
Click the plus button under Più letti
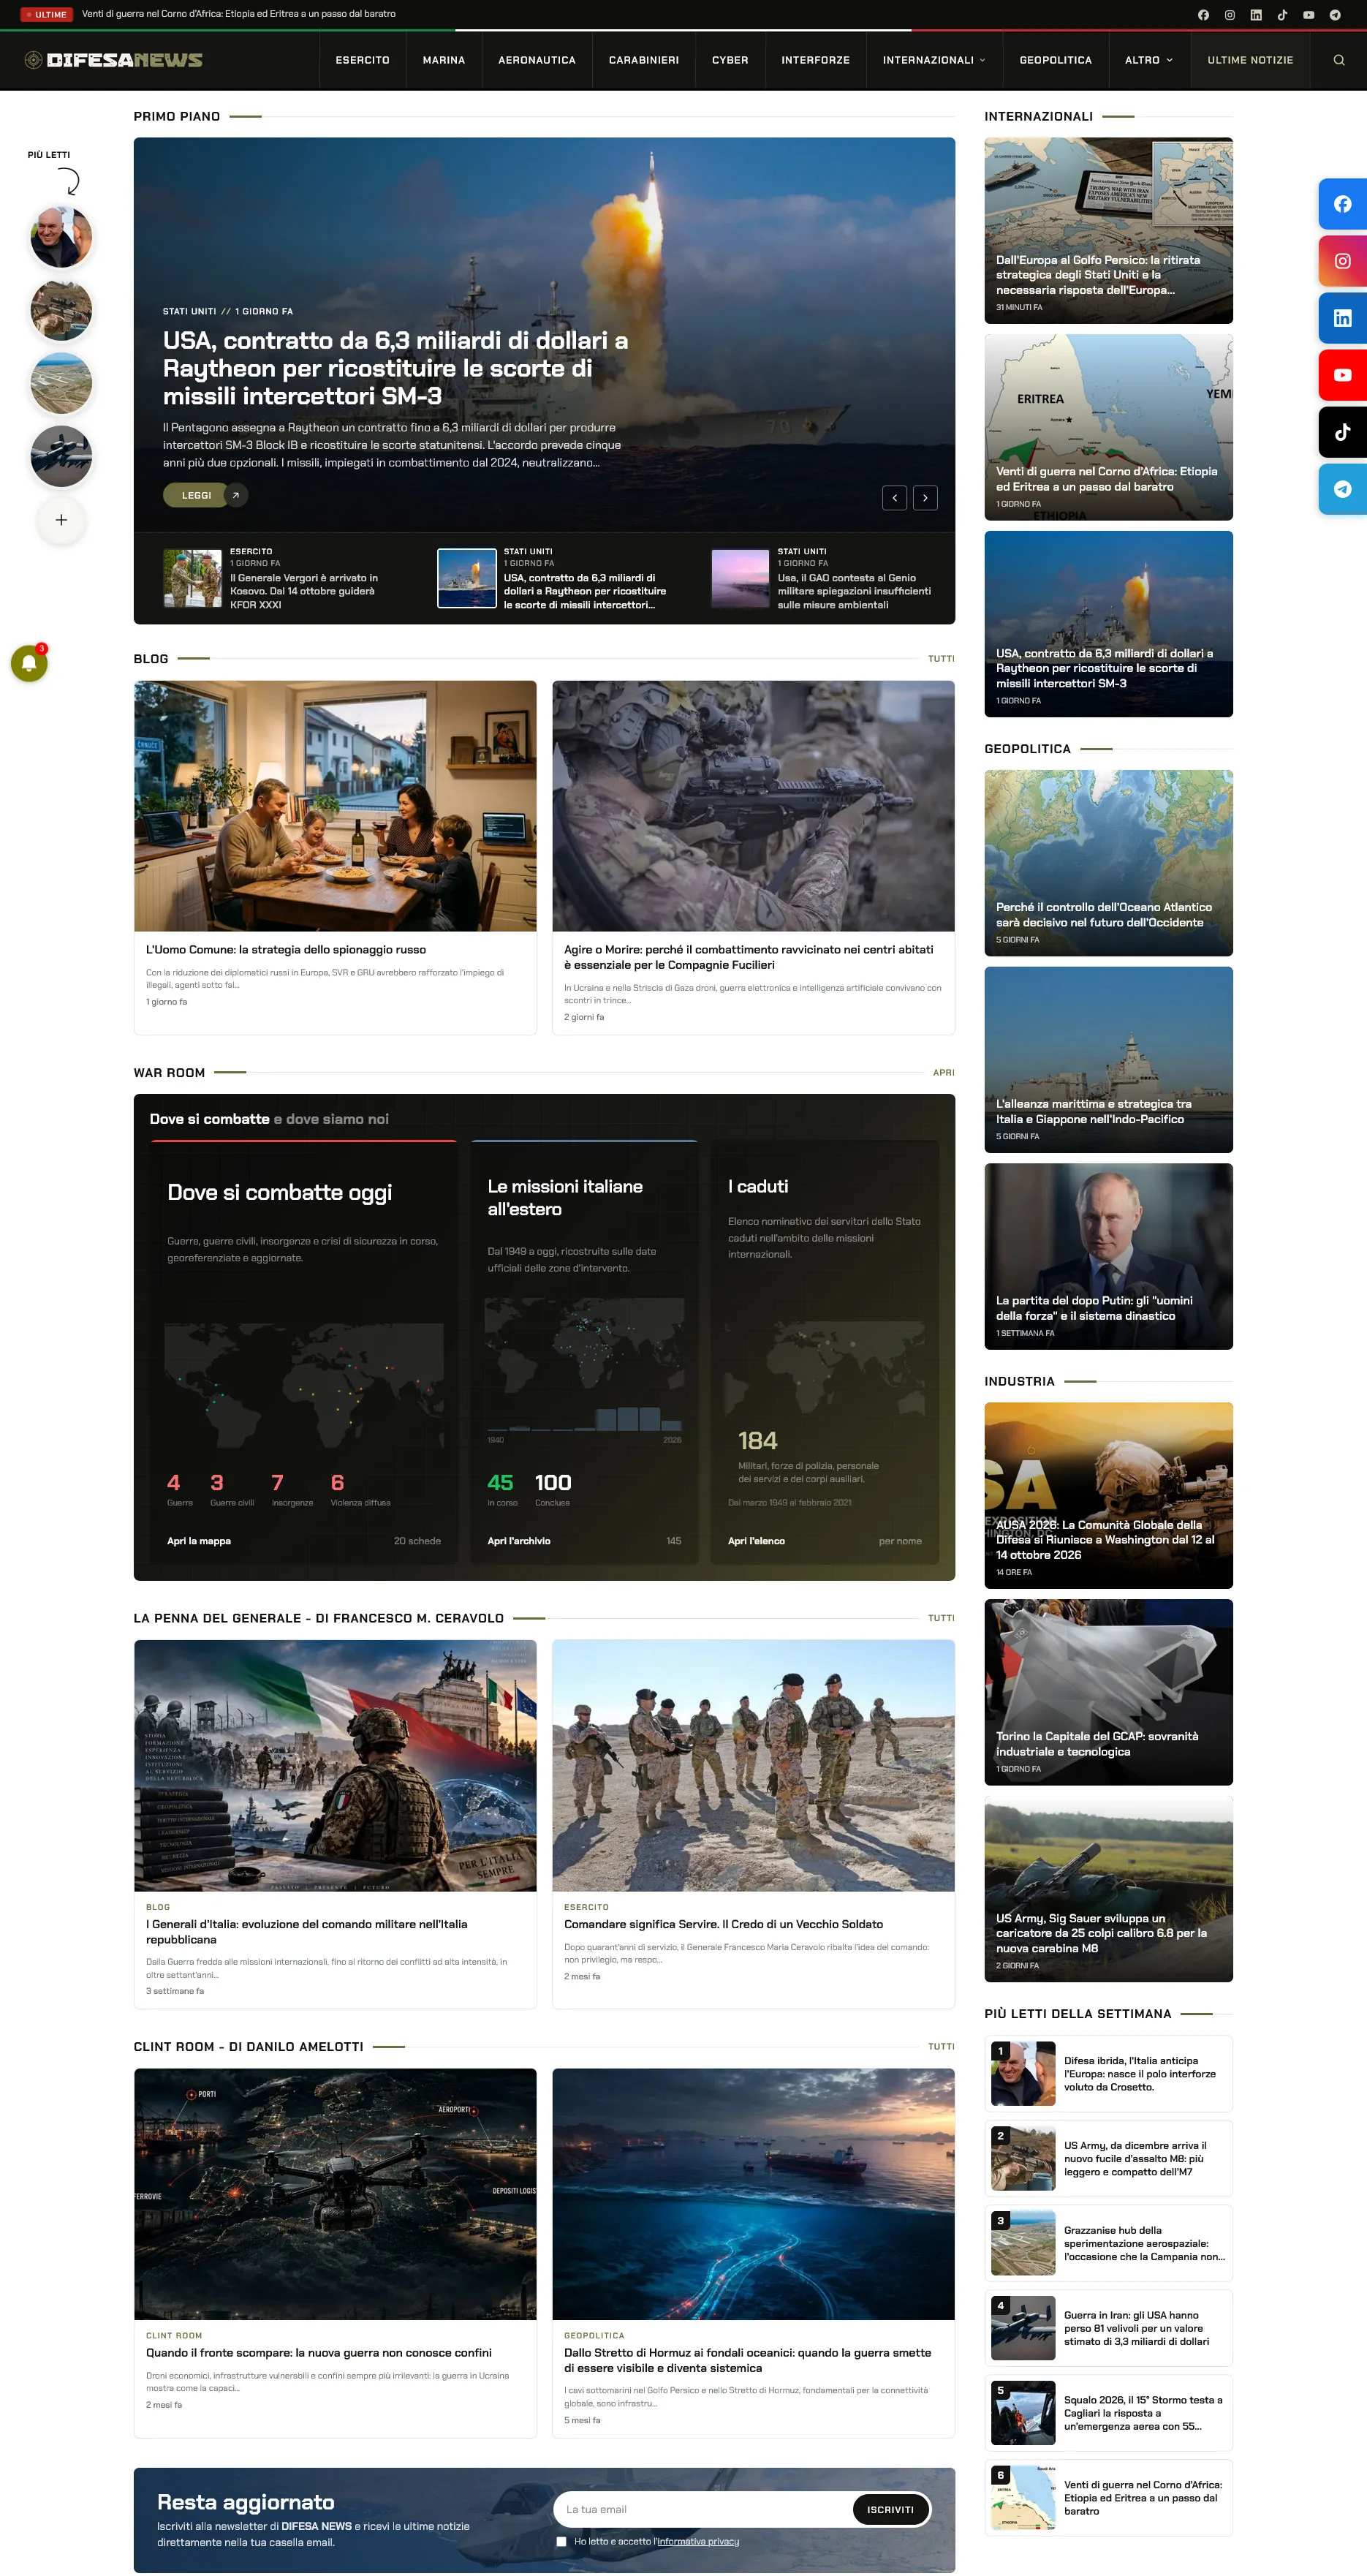61,520
